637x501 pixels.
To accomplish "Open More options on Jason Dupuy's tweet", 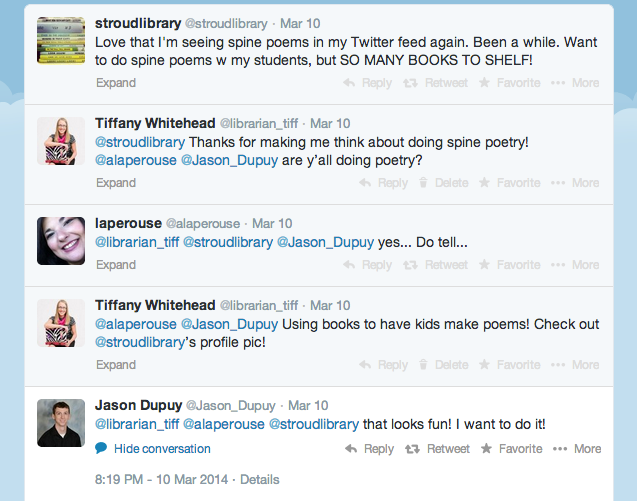I will point(577,449).
